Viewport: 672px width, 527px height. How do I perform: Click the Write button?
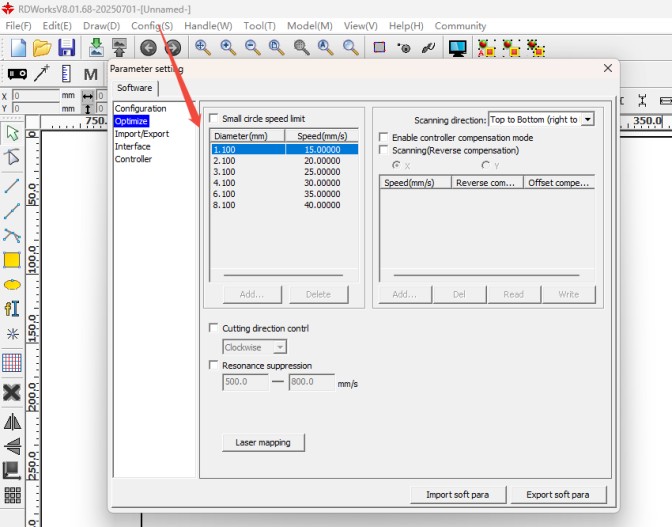pos(569,294)
